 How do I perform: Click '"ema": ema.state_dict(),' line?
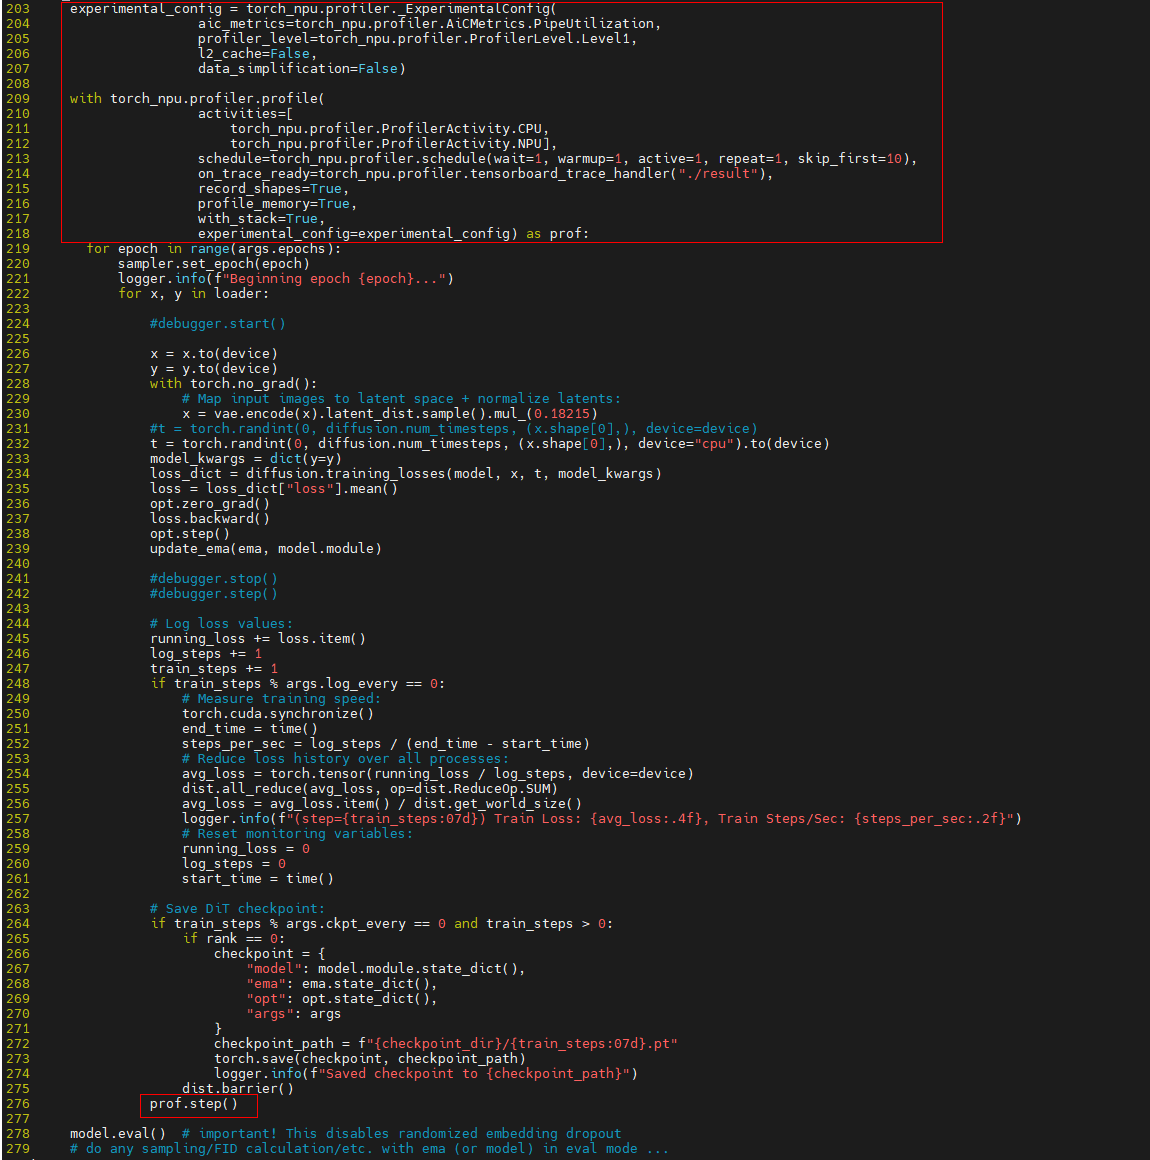tap(341, 983)
